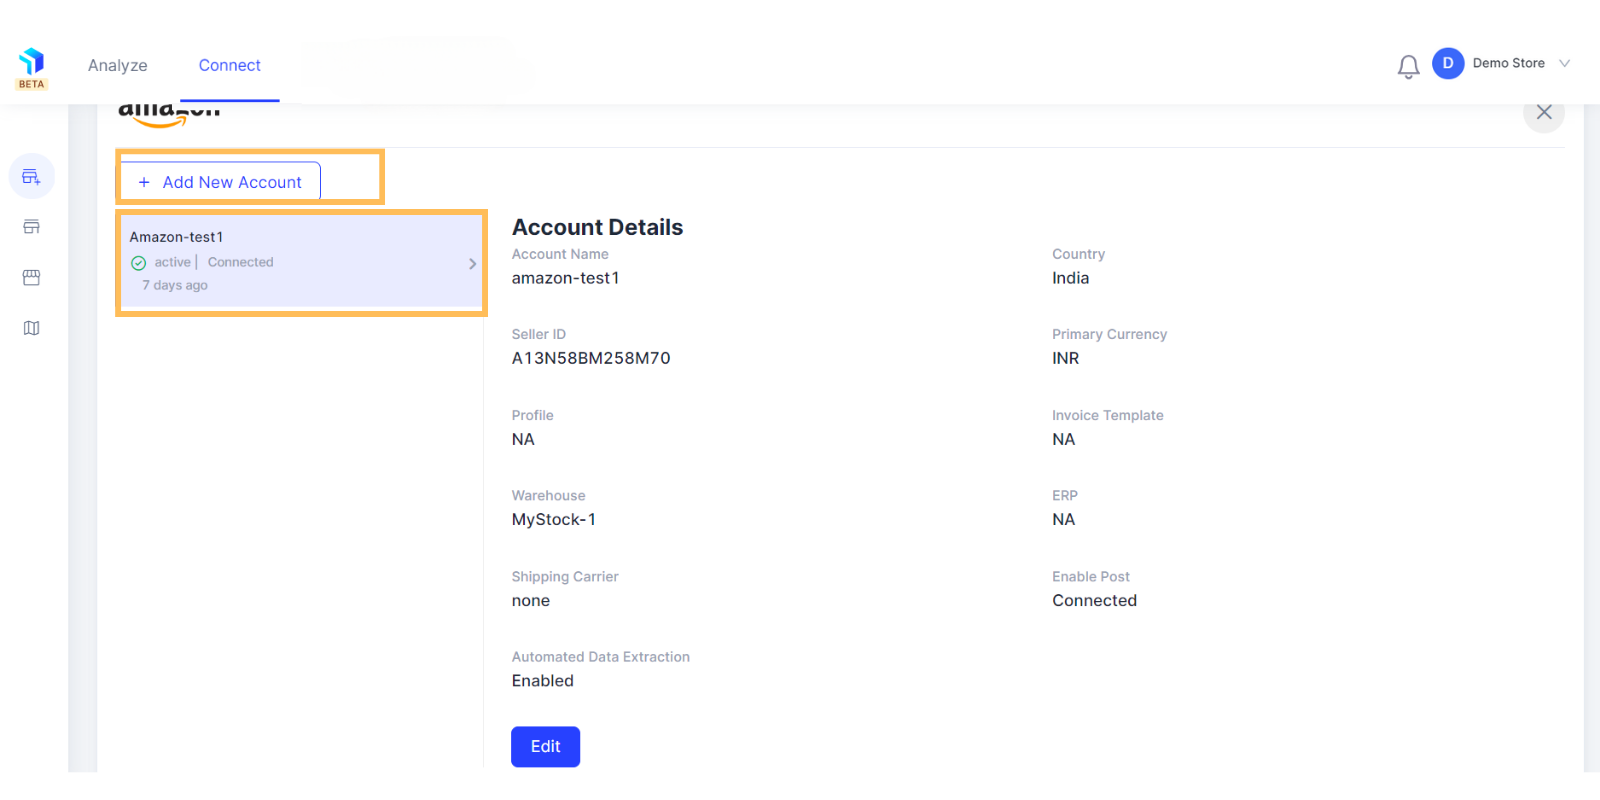
Task: Open the folded map sidebar icon
Action: coord(31,328)
